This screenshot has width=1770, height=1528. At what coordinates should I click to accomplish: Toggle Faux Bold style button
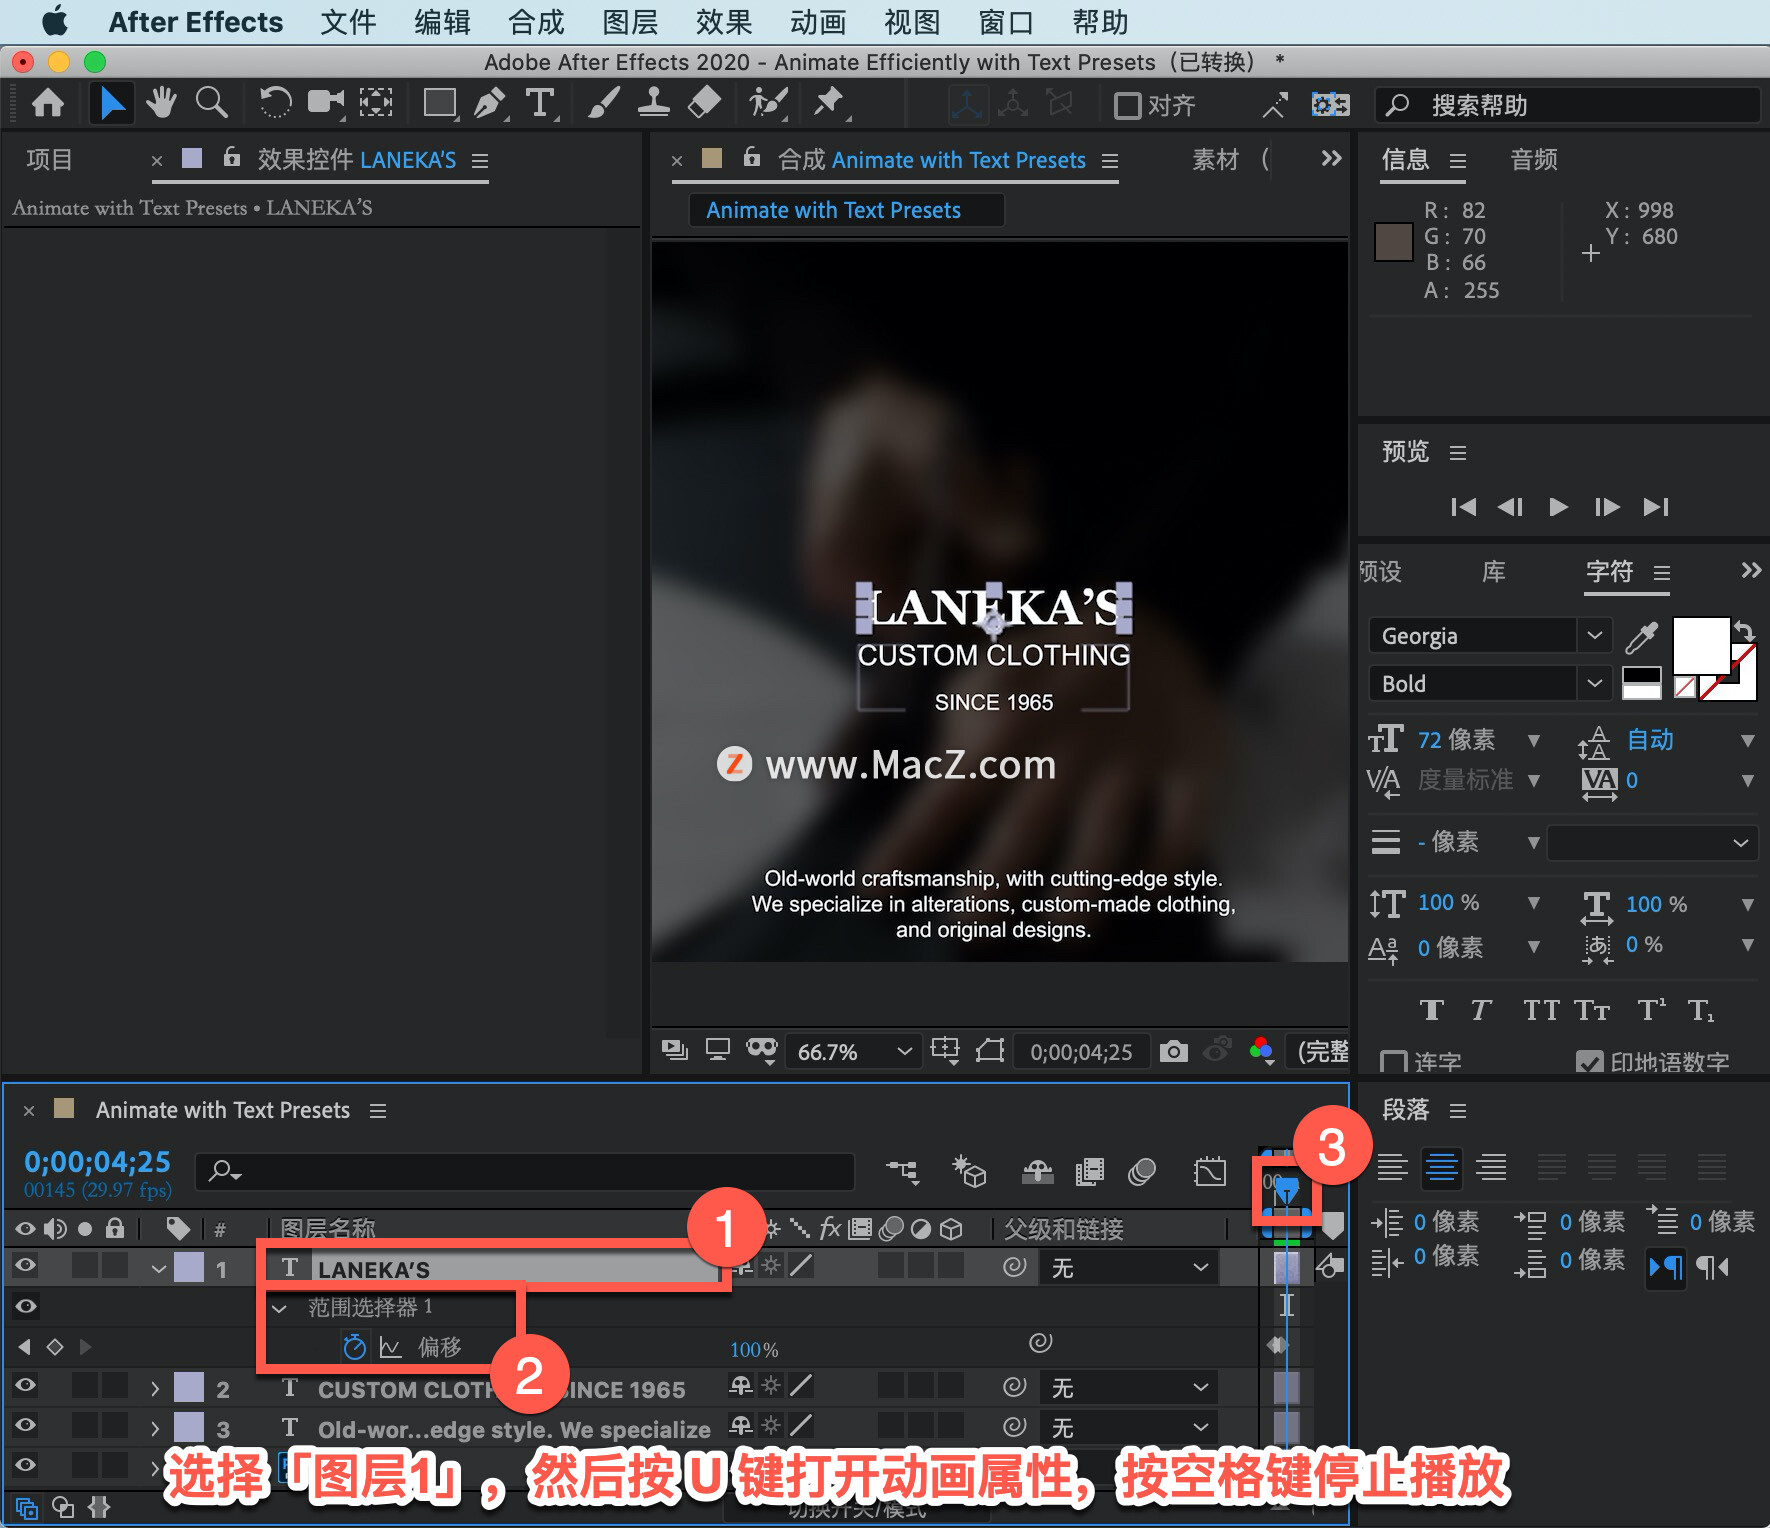(1432, 1010)
